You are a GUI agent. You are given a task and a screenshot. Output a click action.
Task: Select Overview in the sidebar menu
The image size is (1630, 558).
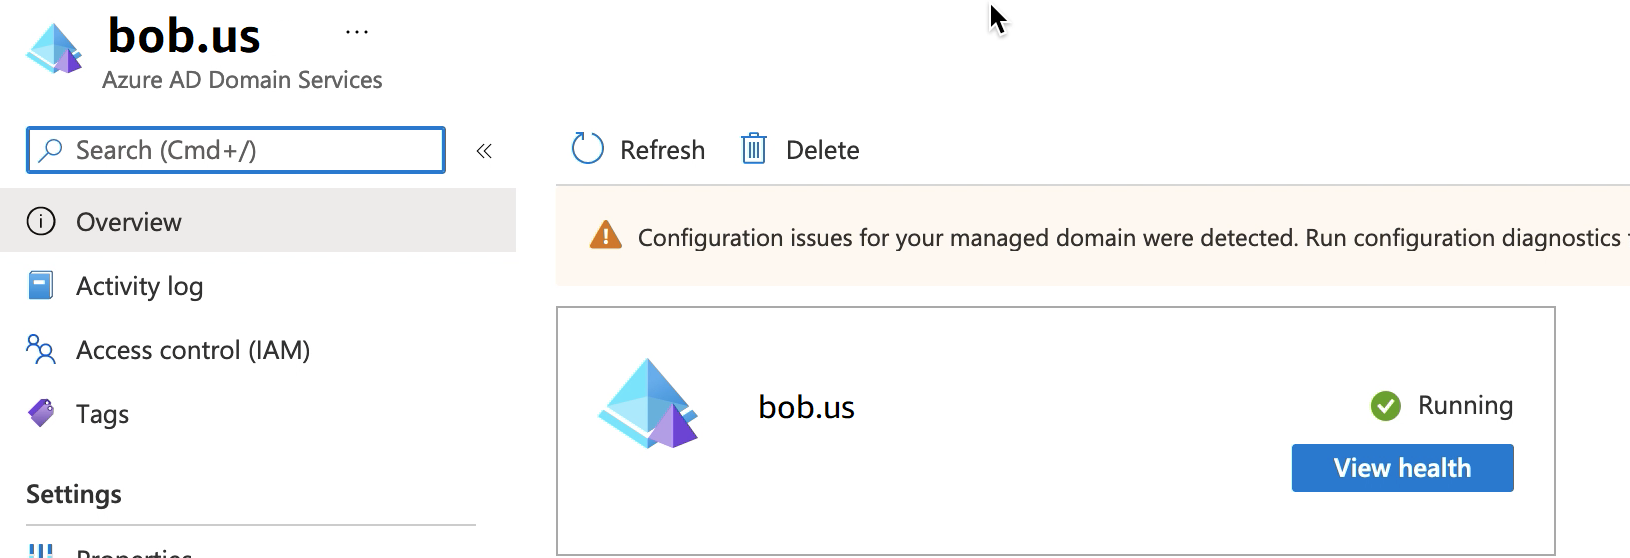coord(129,222)
